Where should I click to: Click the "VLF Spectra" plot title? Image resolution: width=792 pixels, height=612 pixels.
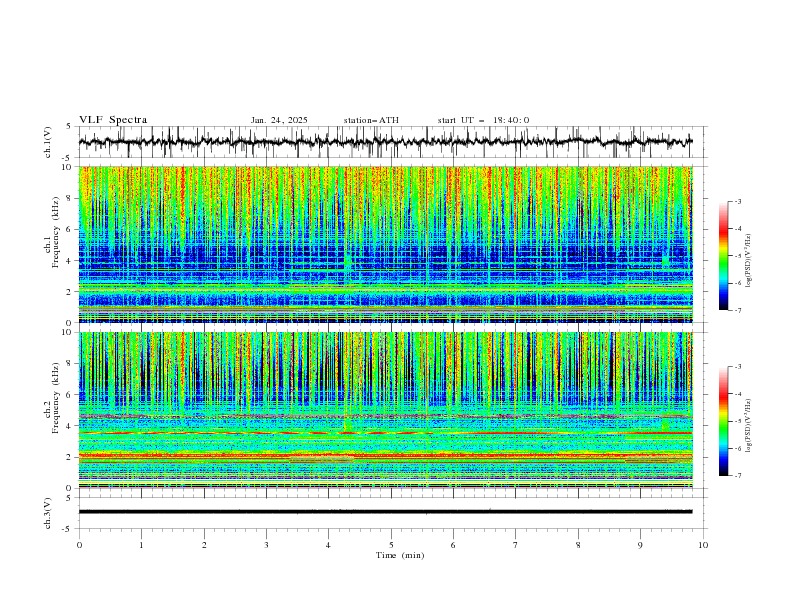tap(113, 120)
